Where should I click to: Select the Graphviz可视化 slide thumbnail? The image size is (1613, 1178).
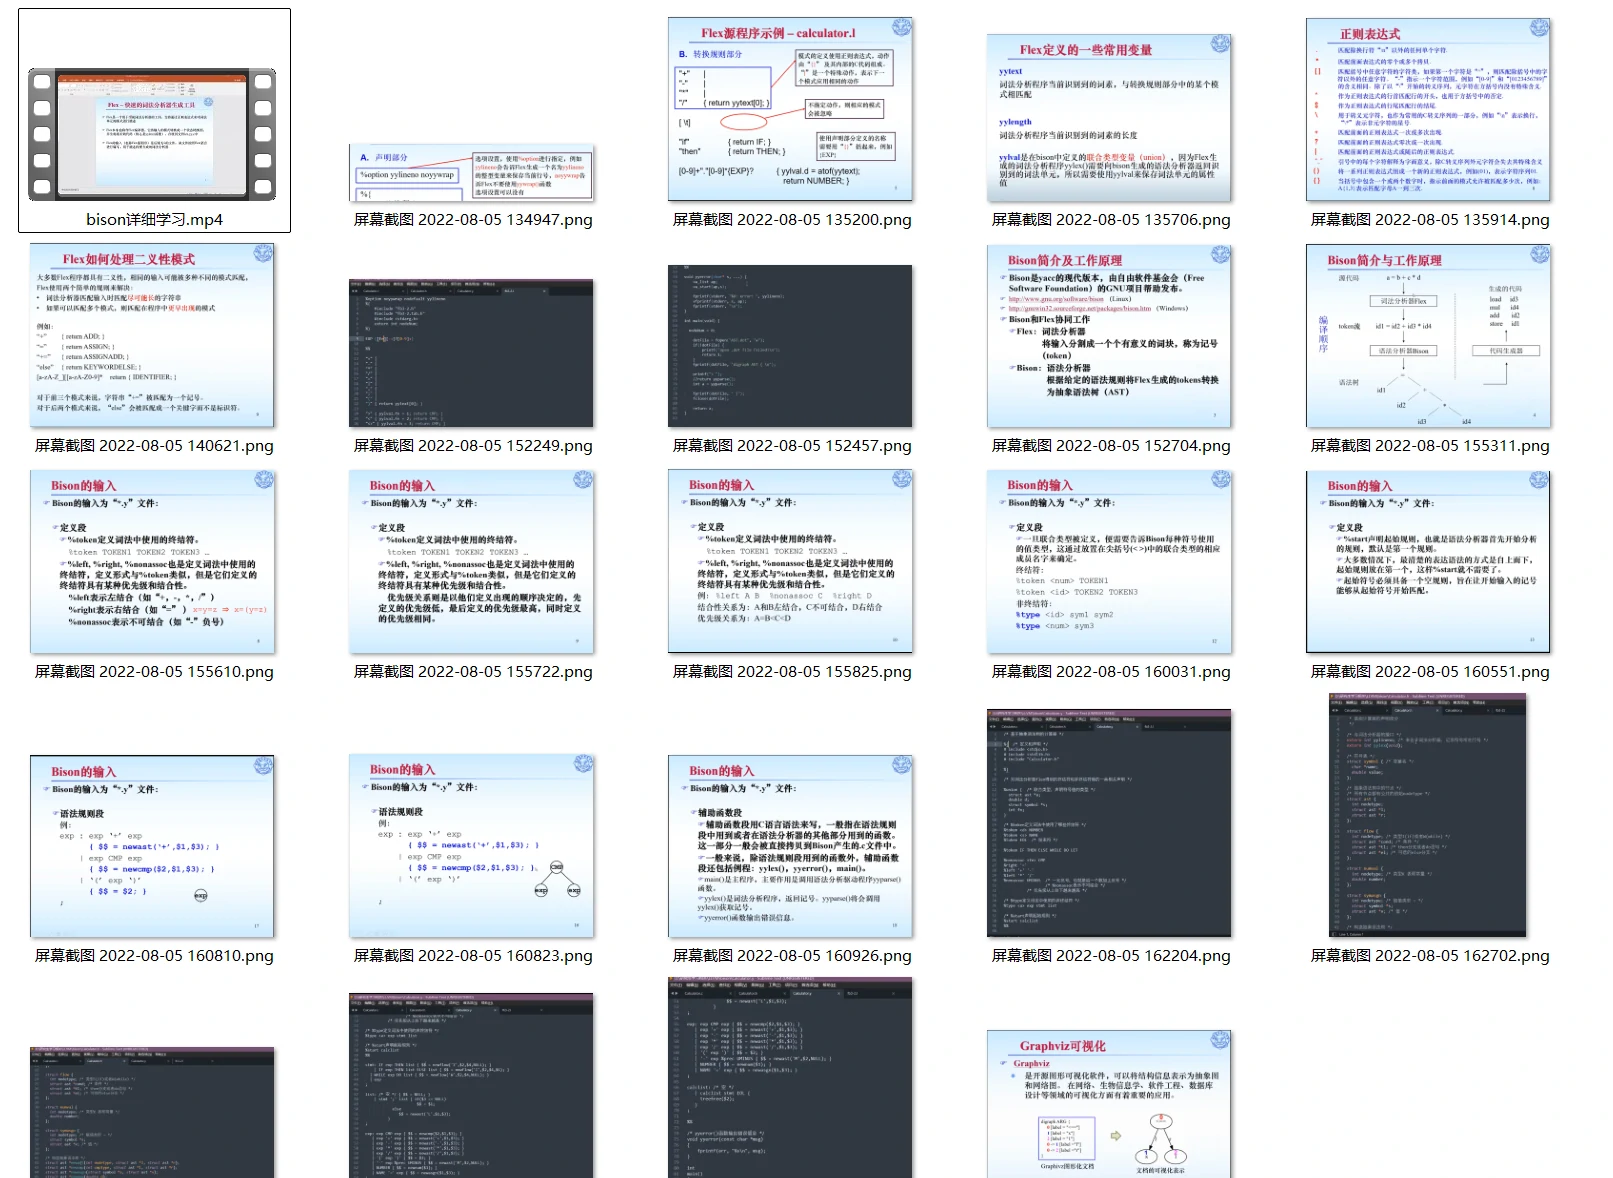click(x=1109, y=1104)
